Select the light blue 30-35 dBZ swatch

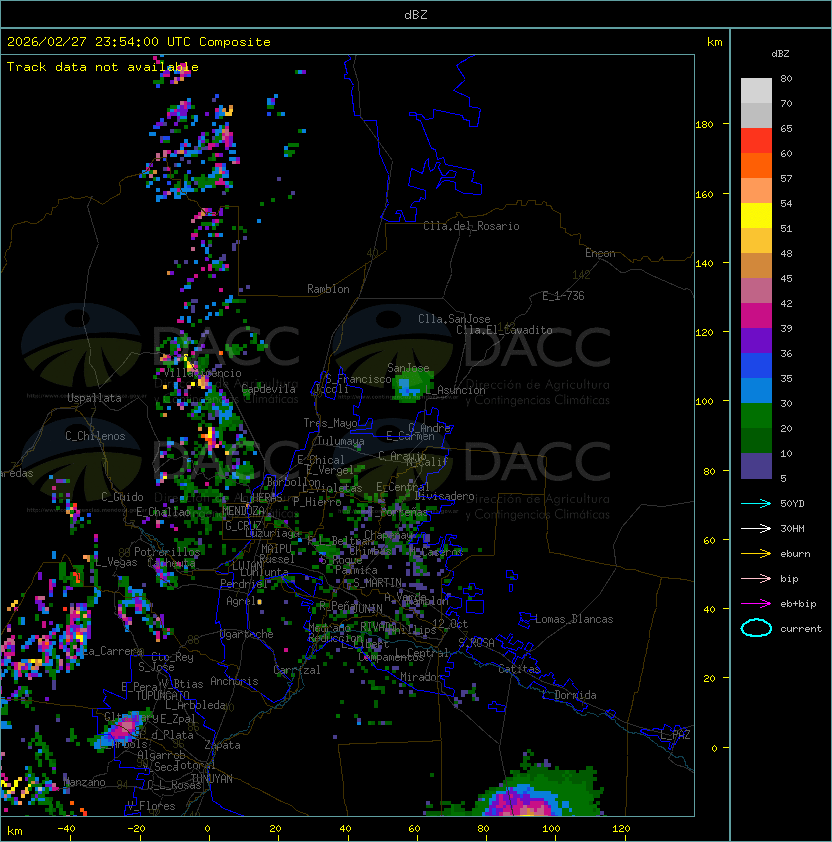pos(756,391)
